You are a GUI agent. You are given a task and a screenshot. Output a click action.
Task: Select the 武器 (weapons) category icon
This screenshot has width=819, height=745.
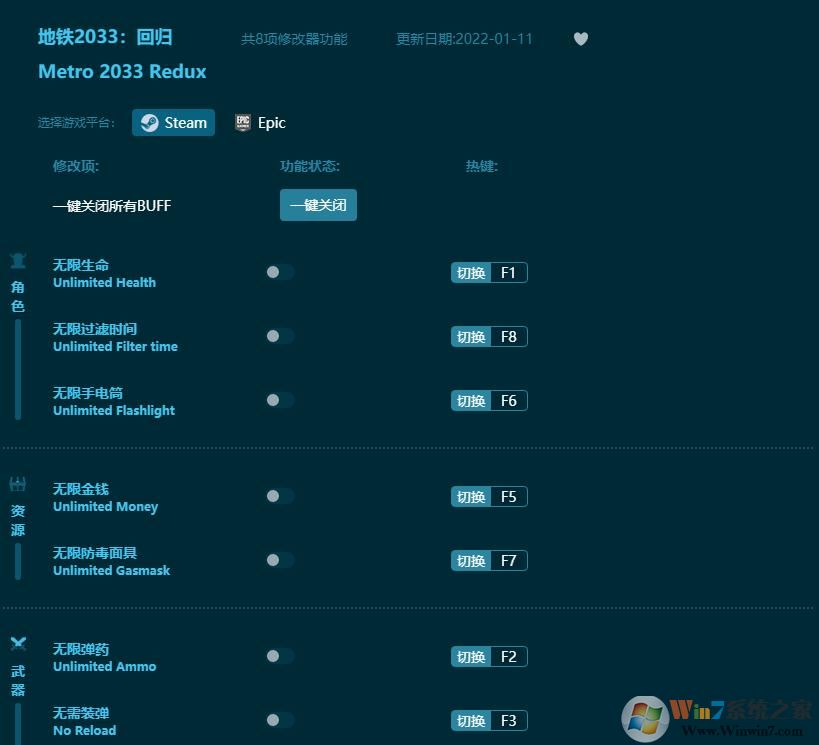tap(17, 643)
